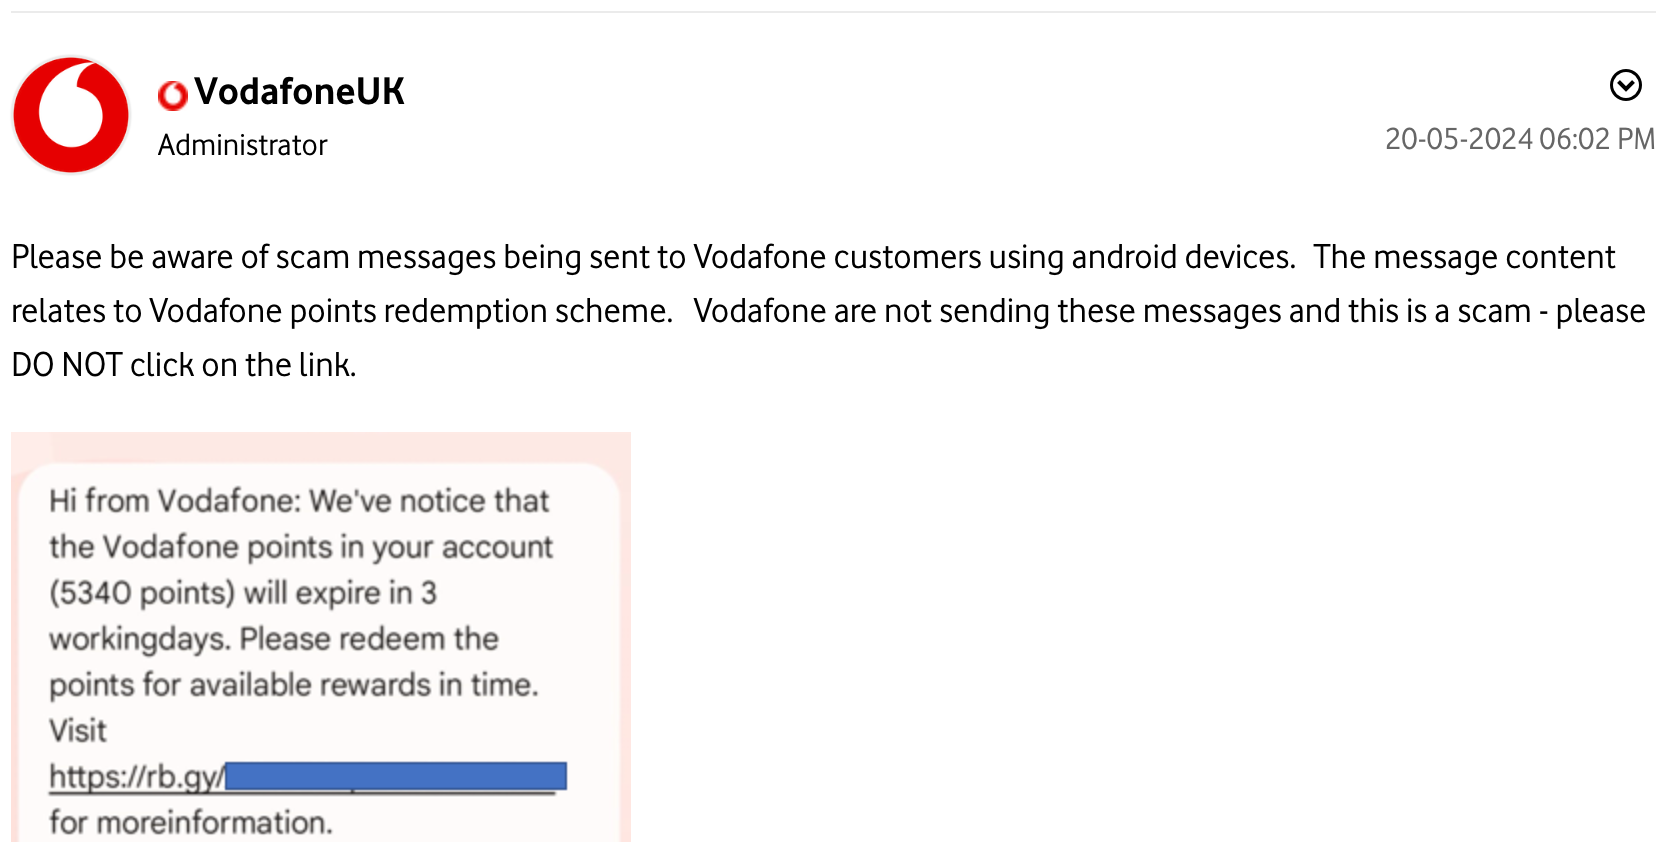This screenshot has width=1672, height=842.
Task: Click the moreinformation line in the screenshot
Action: 188,822
